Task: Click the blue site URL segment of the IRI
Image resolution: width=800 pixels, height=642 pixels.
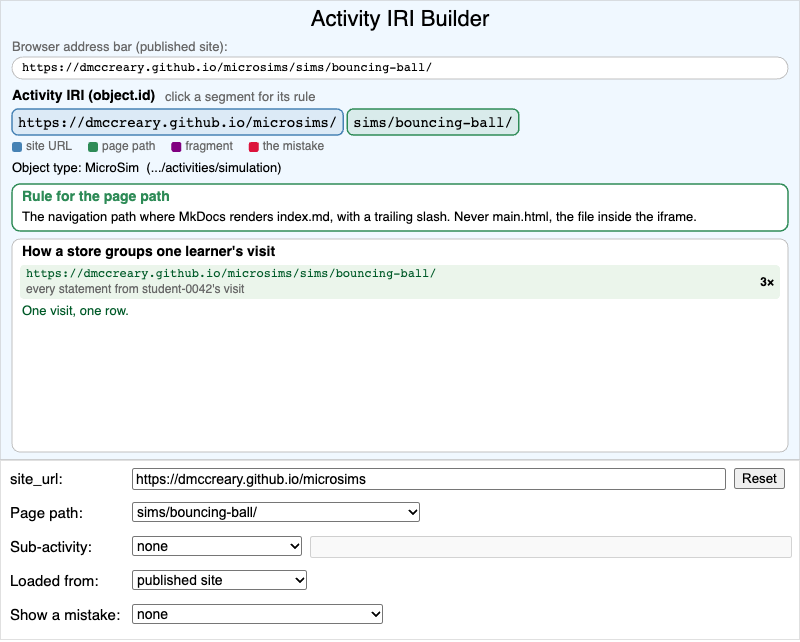Action: 178,122
